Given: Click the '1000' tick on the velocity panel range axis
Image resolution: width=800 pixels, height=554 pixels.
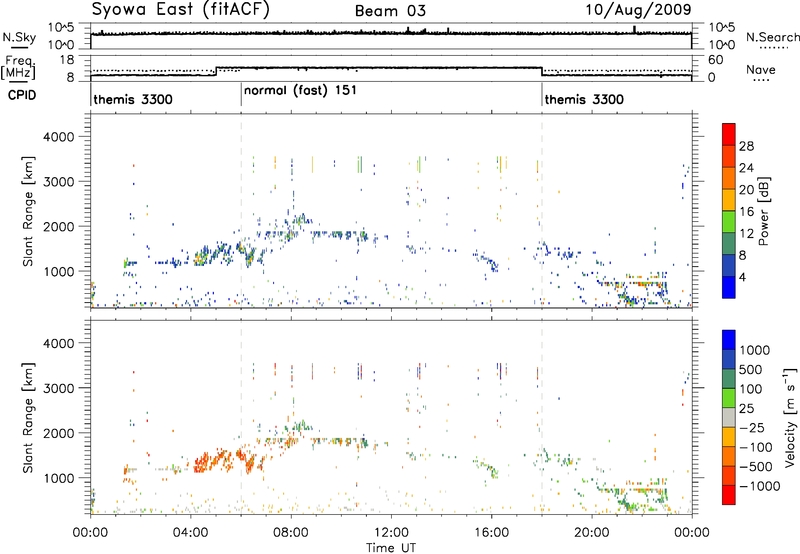Looking at the screenshot, I should click(58, 478).
